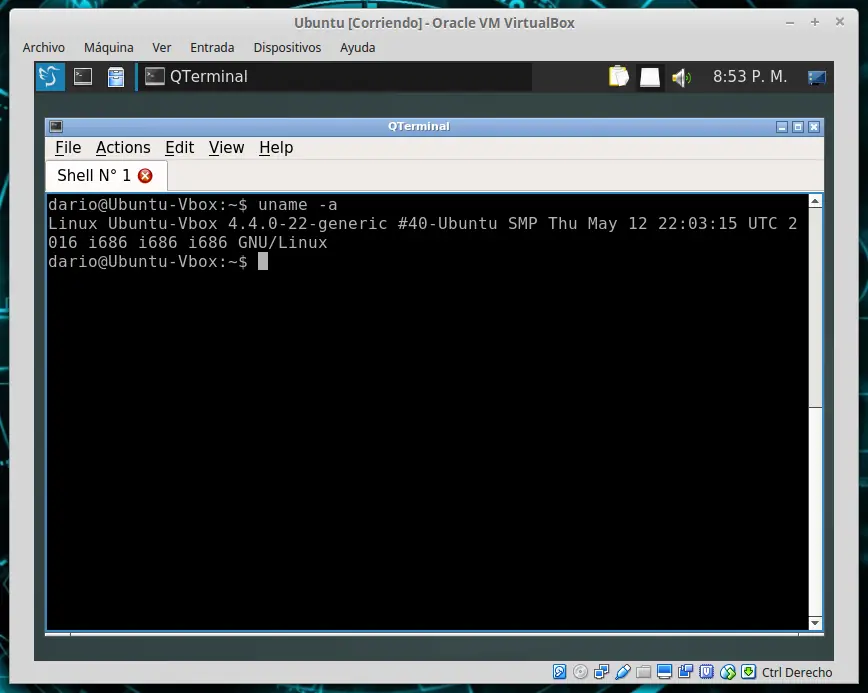Click the 'Ctrl Derecho' host key label
This screenshot has height=693, width=868.
click(x=797, y=673)
